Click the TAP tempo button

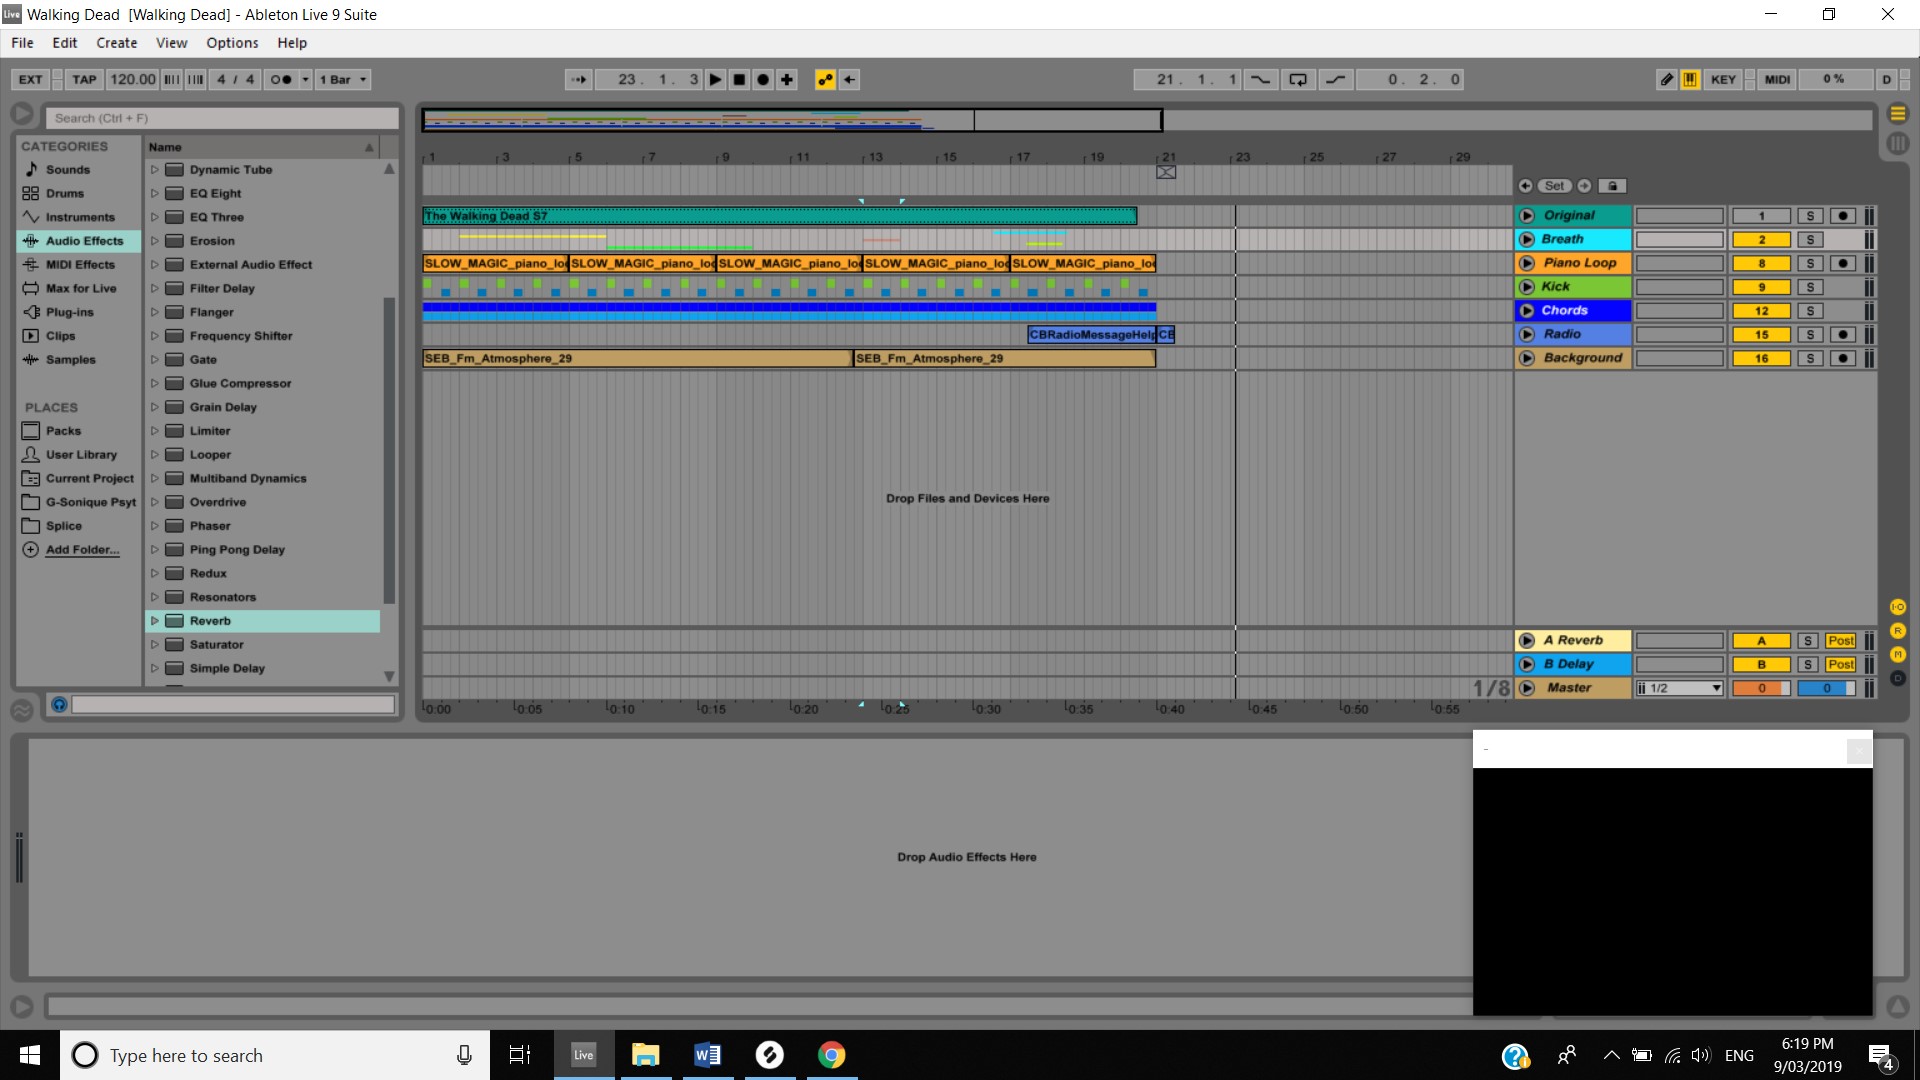click(84, 80)
